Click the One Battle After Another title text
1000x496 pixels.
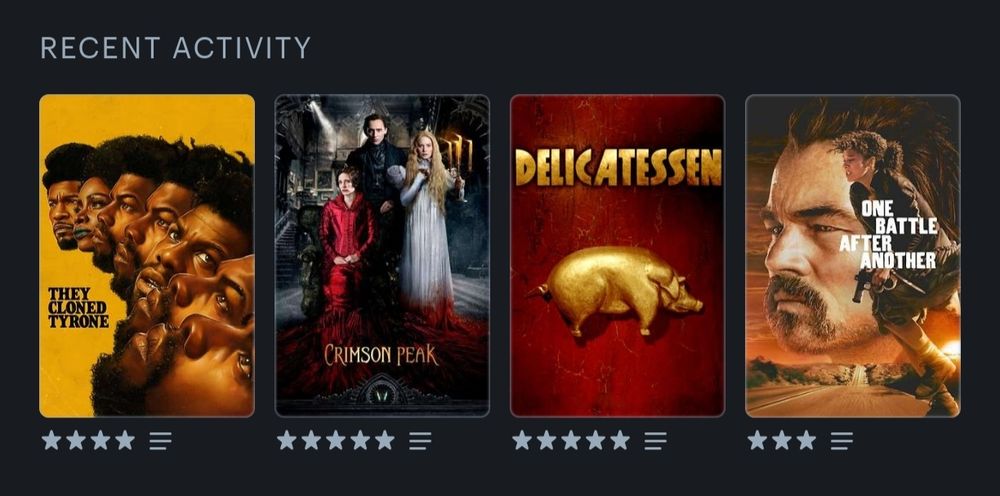(888, 235)
